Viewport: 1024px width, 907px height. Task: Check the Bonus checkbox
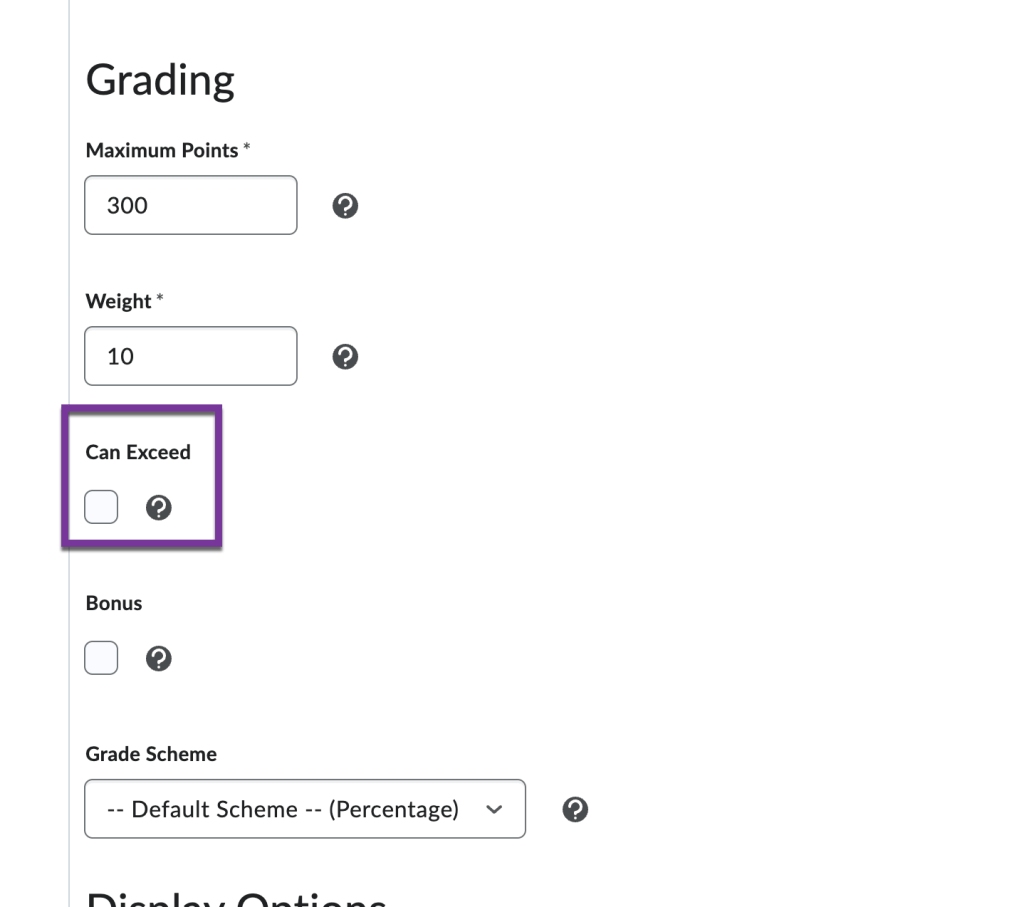(x=100, y=657)
